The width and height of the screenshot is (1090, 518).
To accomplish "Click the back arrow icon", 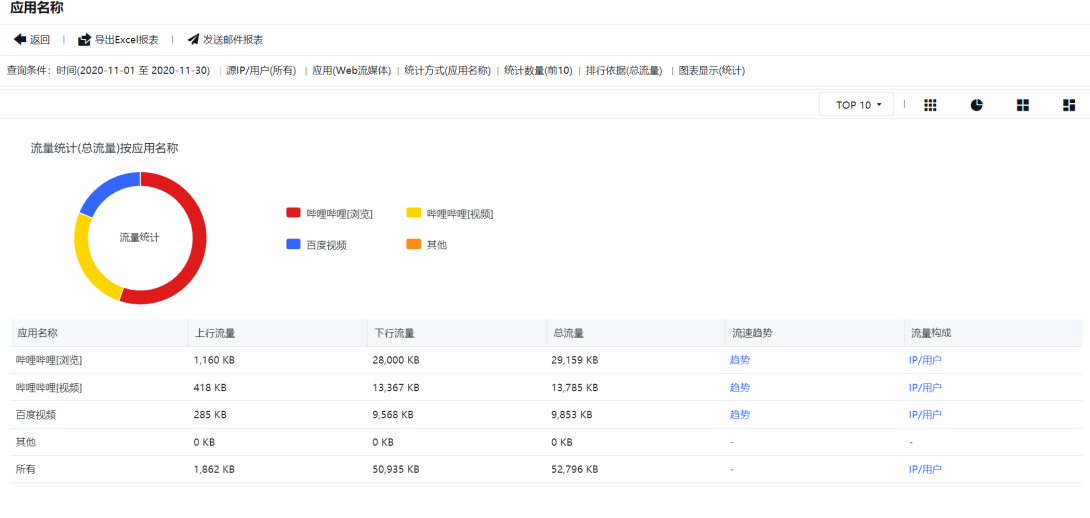I will click(19, 40).
